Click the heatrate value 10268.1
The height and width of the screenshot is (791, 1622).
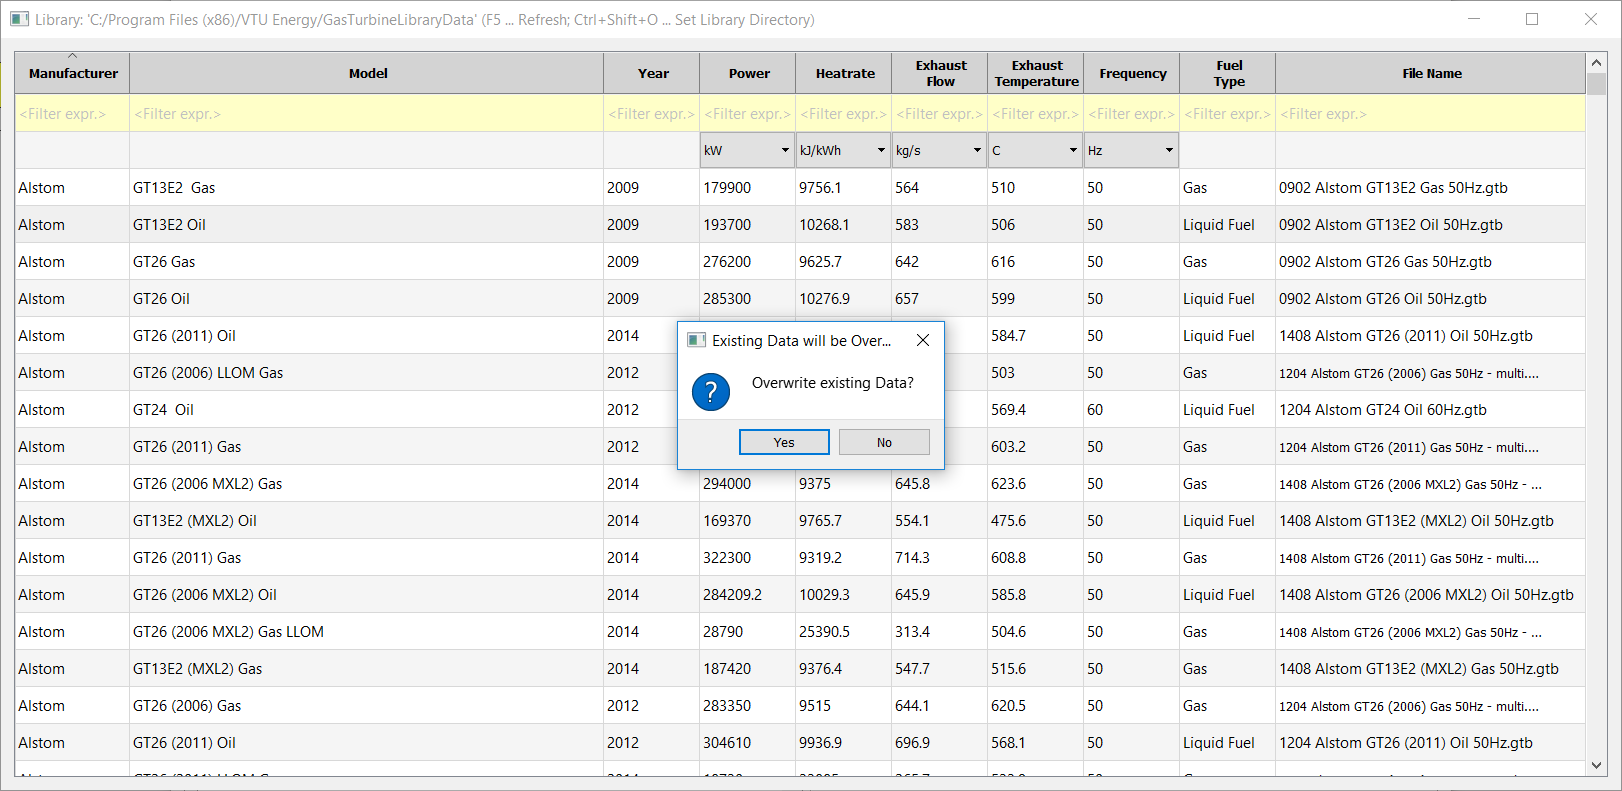pos(823,225)
